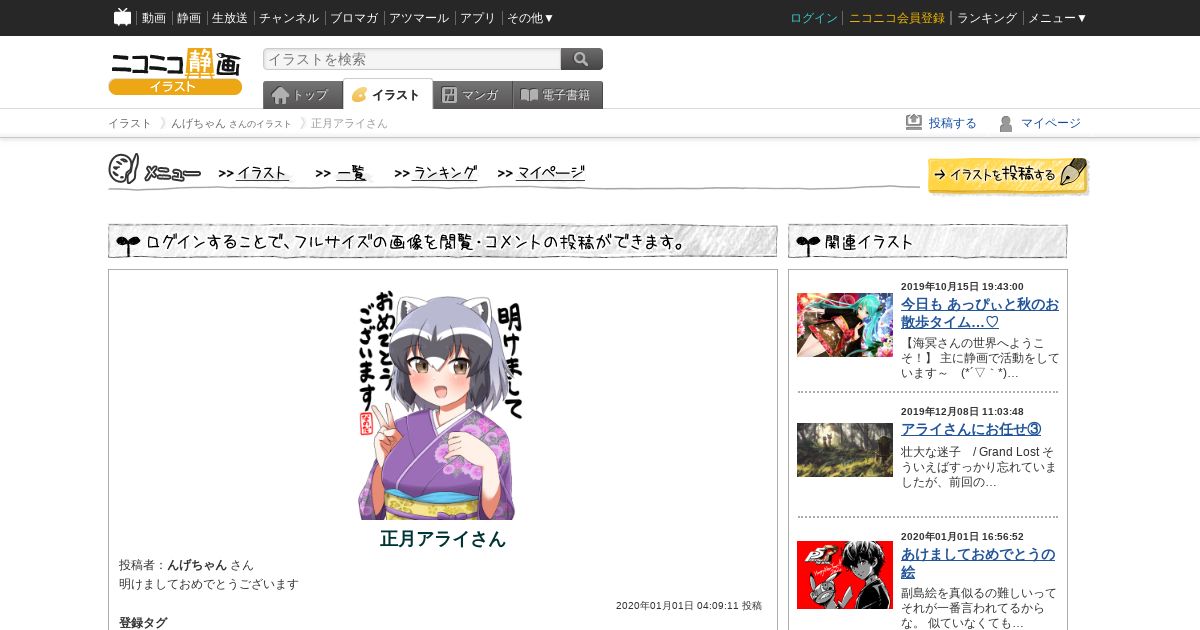Open the Hatsune Miku related thumbnail
1200x630 pixels.
click(845, 325)
